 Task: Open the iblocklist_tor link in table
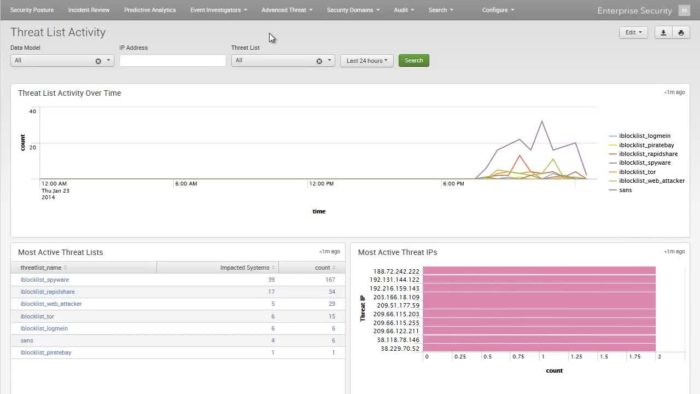37,316
